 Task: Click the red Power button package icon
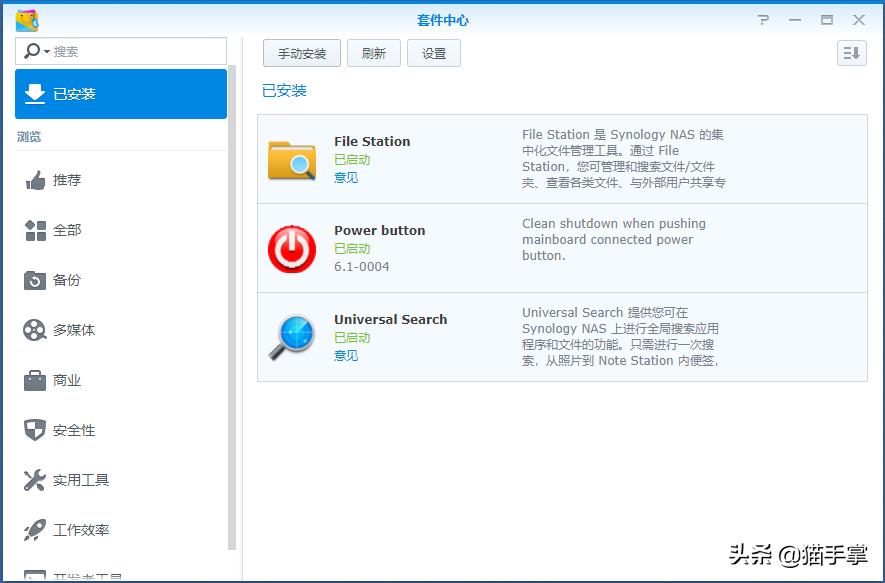pyautogui.click(x=292, y=249)
